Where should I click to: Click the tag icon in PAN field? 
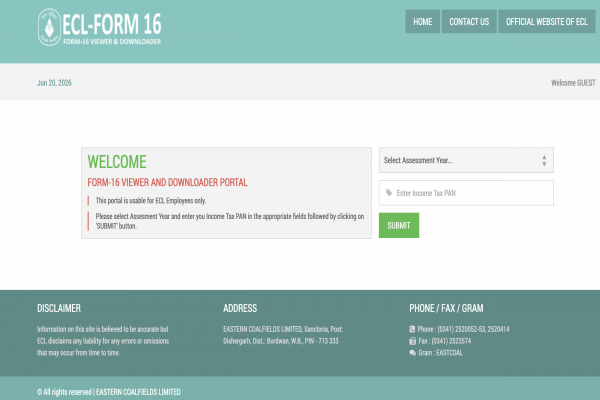(x=389, y=193)
